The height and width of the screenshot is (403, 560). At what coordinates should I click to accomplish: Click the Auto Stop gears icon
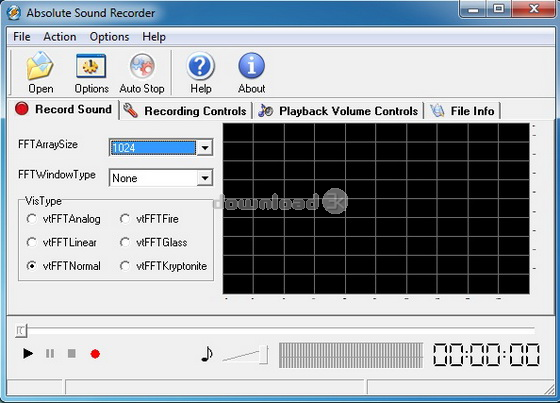[x=142, y=66]
